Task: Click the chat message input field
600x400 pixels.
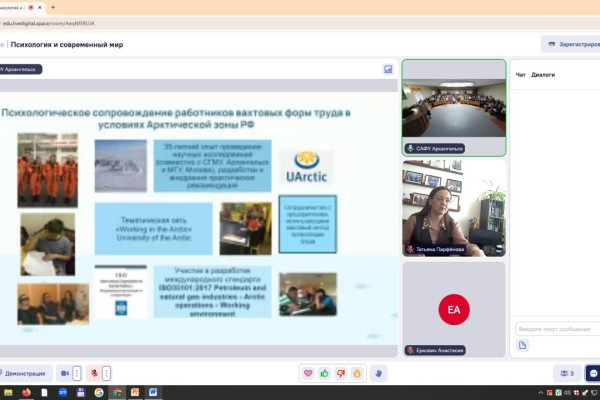Action: (x=558, y=329)
